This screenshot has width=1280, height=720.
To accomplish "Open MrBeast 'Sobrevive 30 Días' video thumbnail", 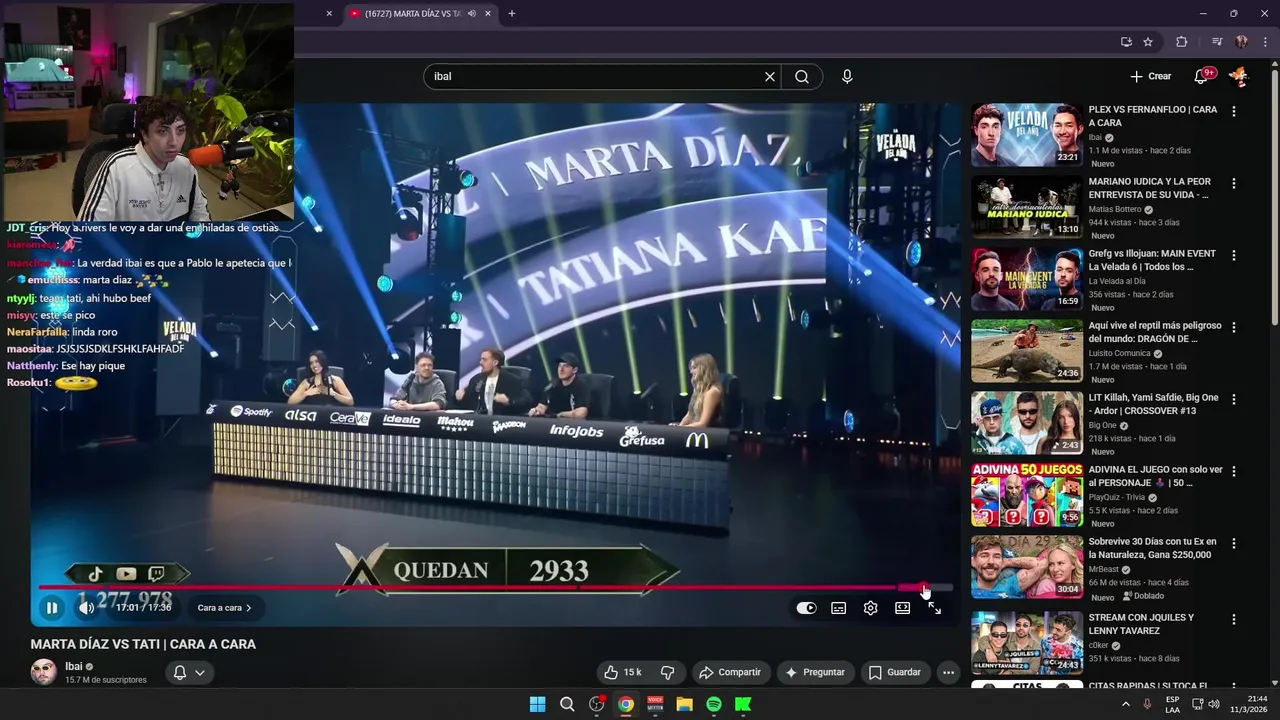I will [x=1026, y=567].
